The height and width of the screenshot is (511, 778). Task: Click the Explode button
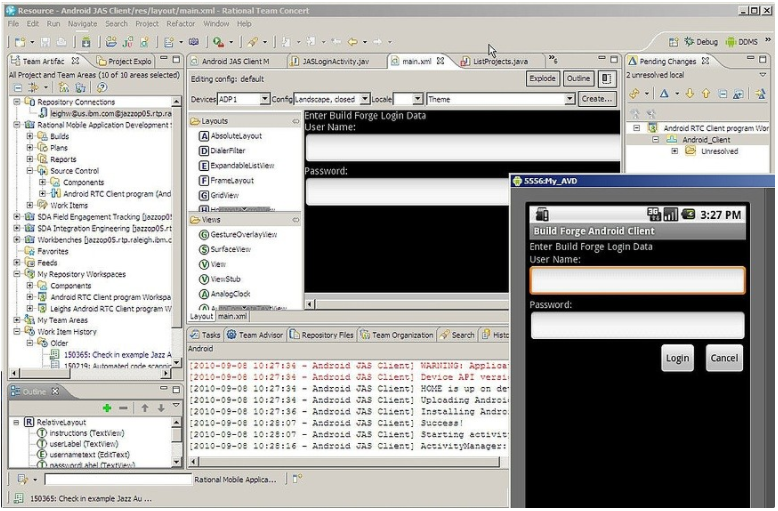542,78
